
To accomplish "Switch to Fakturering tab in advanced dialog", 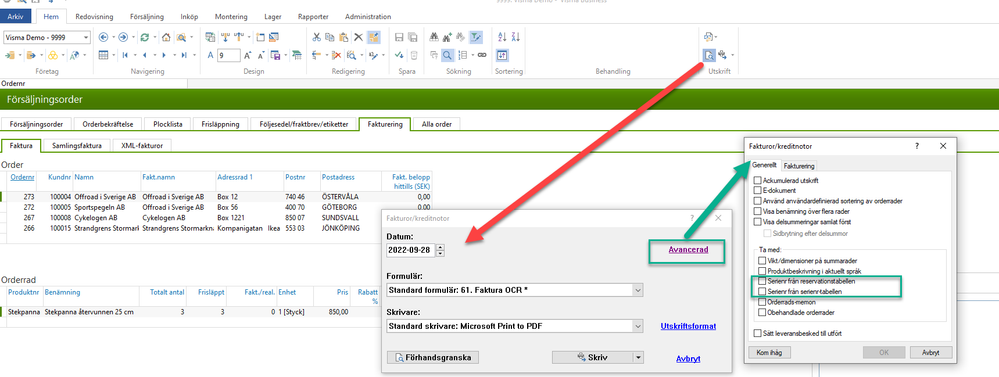I will click(x=799, y=166).
